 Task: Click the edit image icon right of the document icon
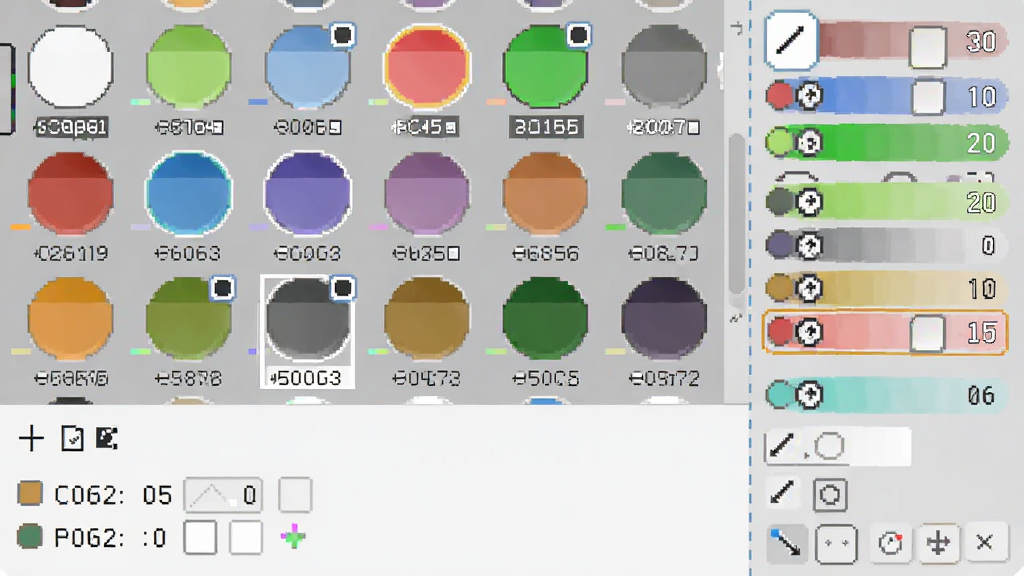click(x=106, y=438)
